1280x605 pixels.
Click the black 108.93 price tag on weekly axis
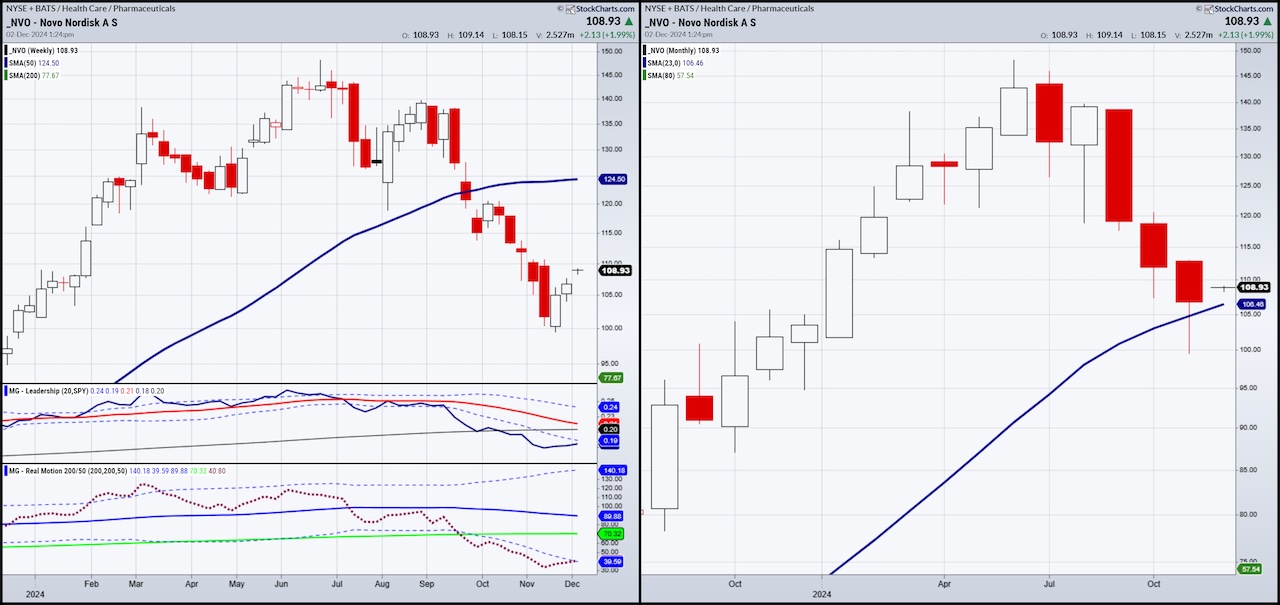pyautogui.click(x=615, y=270)
